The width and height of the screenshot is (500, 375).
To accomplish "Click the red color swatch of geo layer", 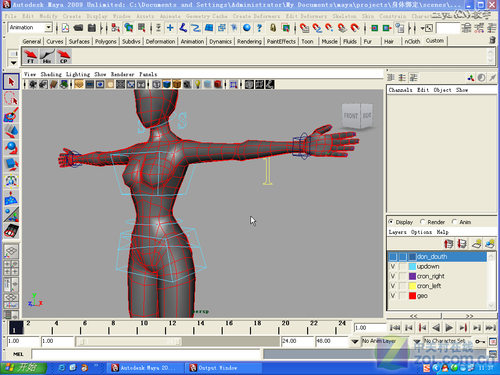I will pos(412,296).
